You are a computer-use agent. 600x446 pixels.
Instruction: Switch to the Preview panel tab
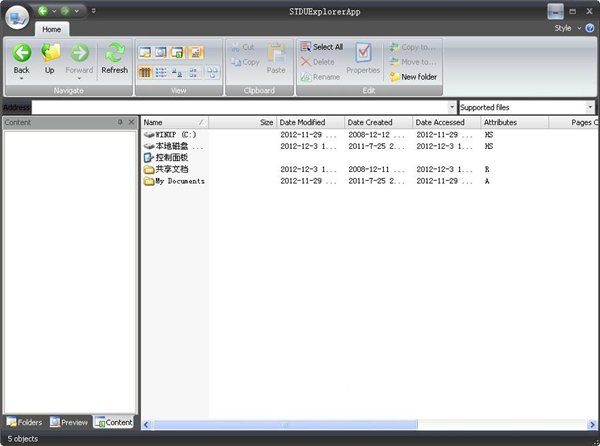69,422
